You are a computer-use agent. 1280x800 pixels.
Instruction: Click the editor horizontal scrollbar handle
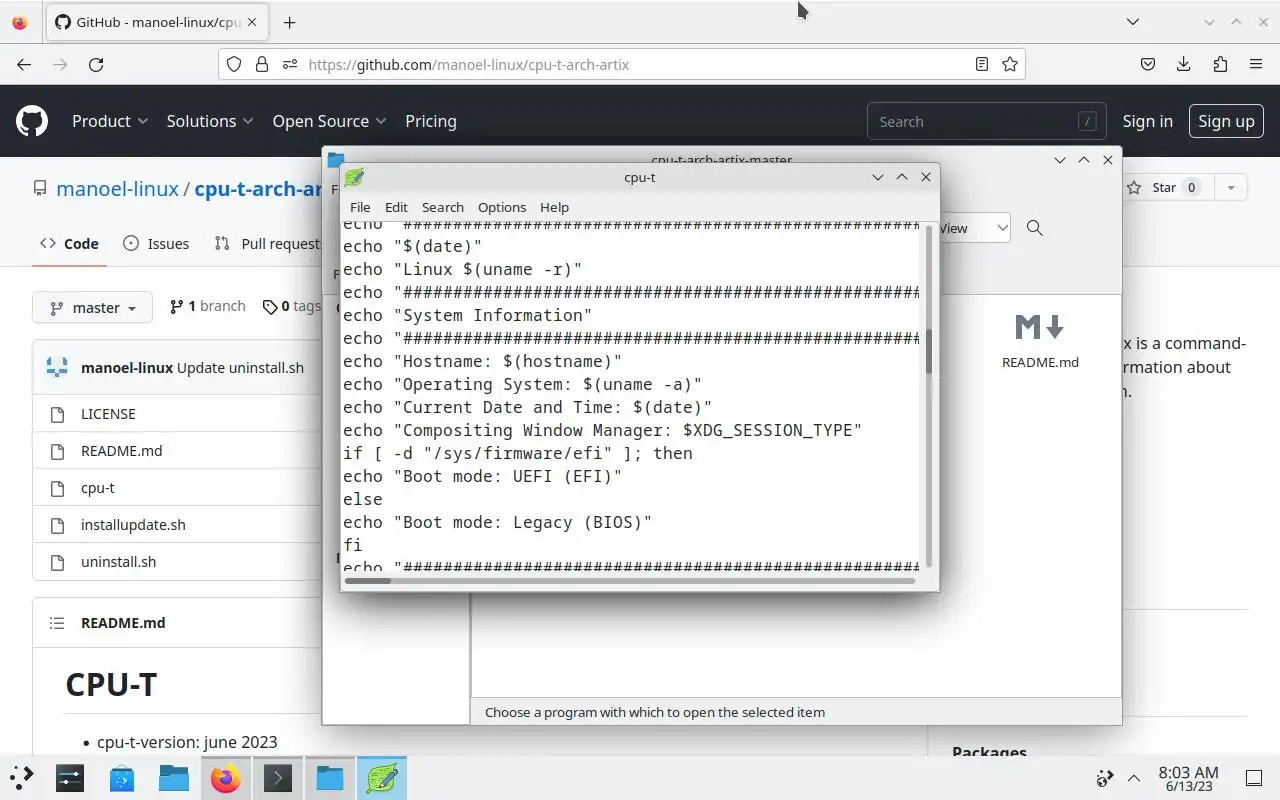pos(366,579)
